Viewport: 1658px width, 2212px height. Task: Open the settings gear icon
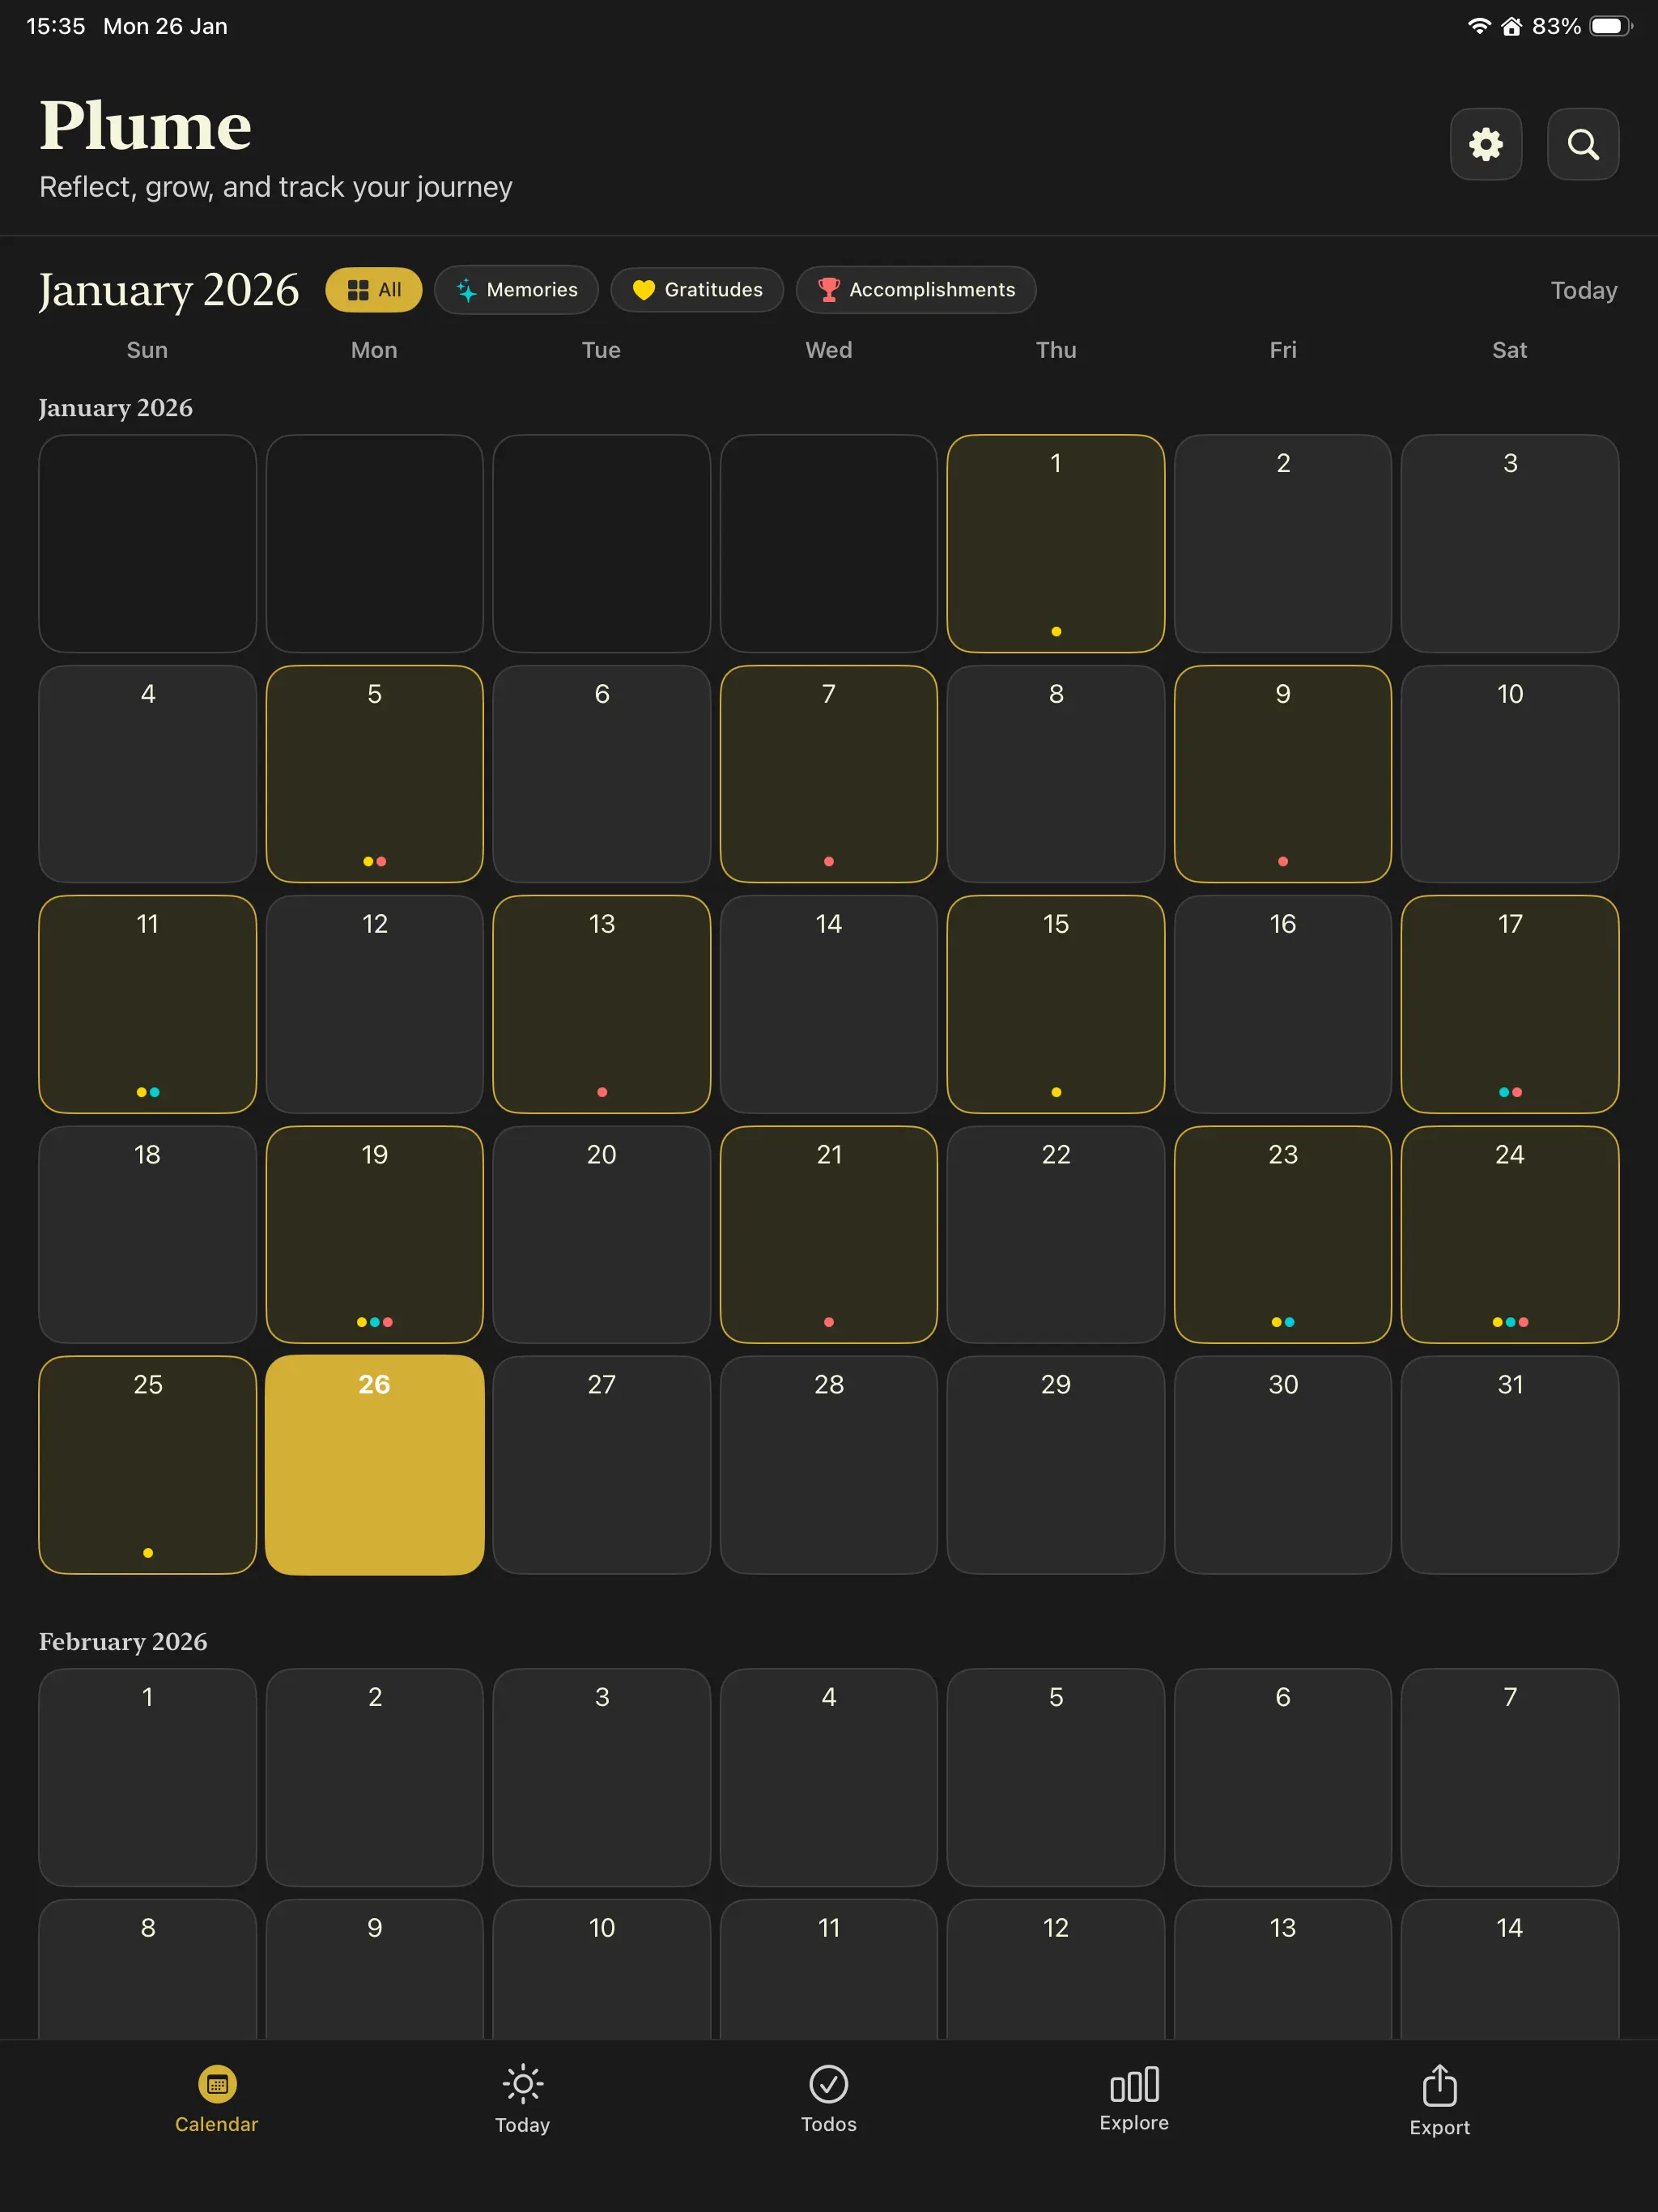click(x=1486, y=144)
